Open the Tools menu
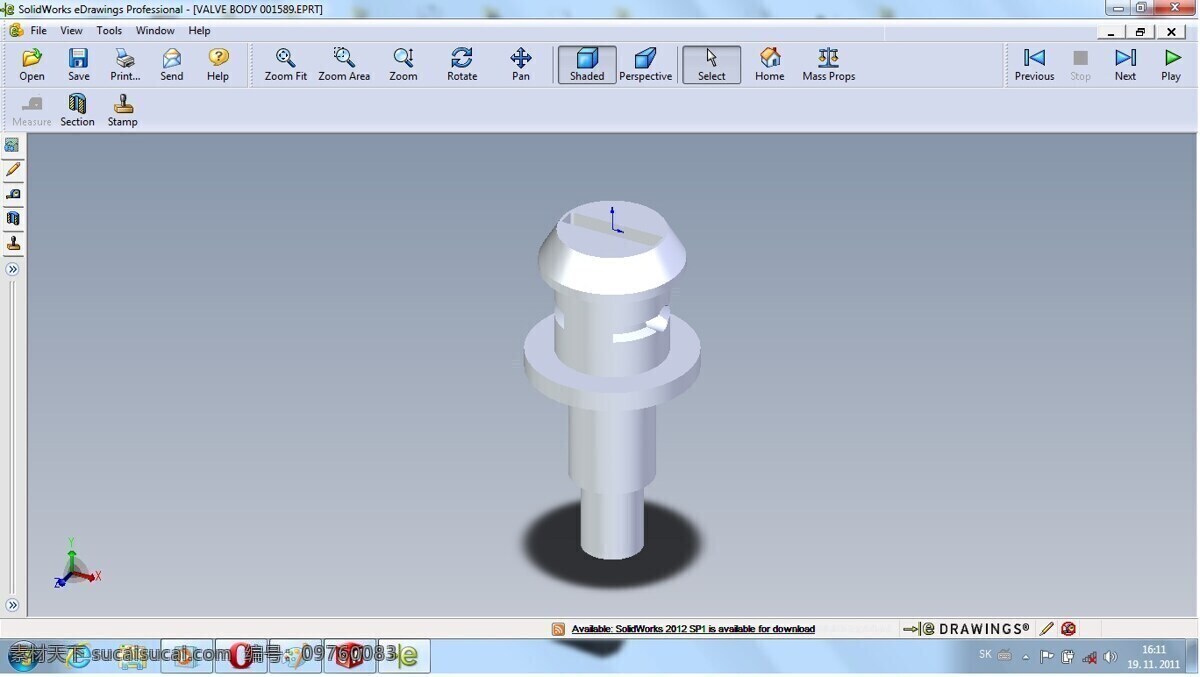This screenshot has height=677, width=1200. 109,31
